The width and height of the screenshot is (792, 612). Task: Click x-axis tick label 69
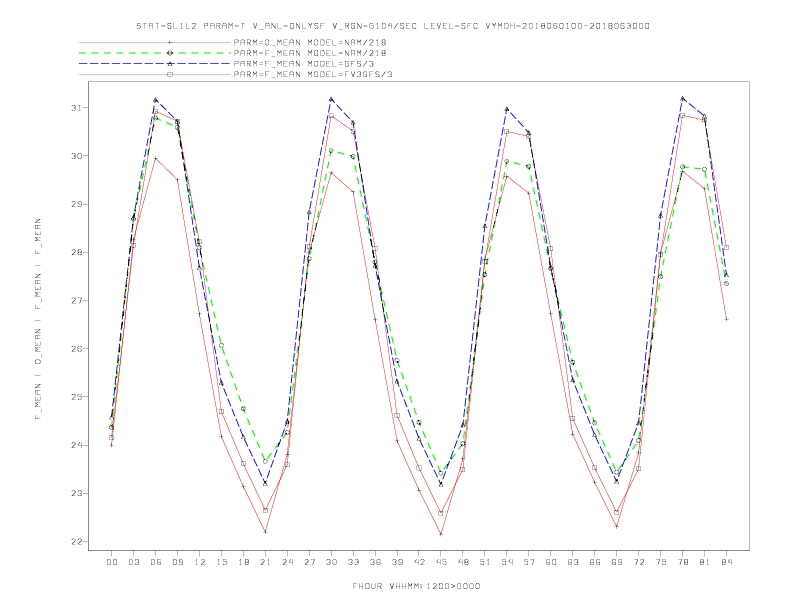click(x=617, y=562)
